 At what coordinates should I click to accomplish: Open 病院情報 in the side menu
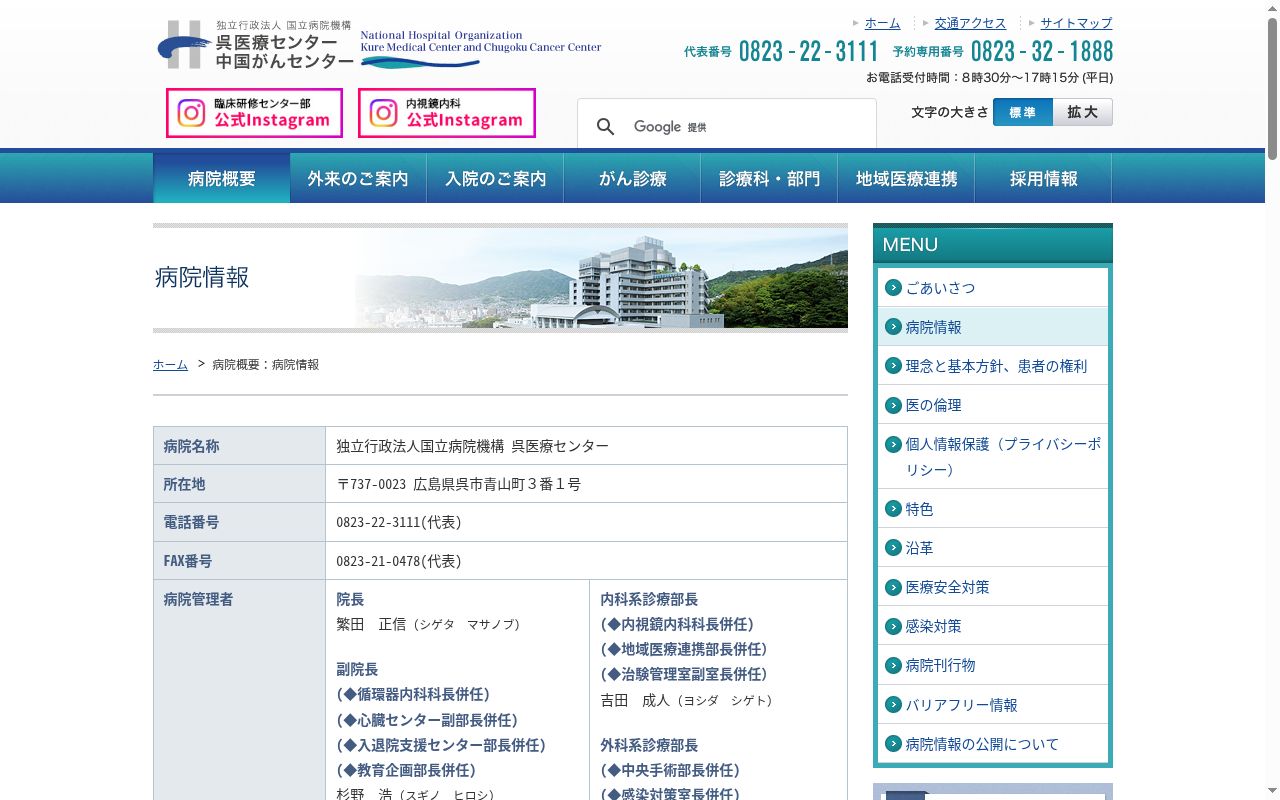point(993,327)
